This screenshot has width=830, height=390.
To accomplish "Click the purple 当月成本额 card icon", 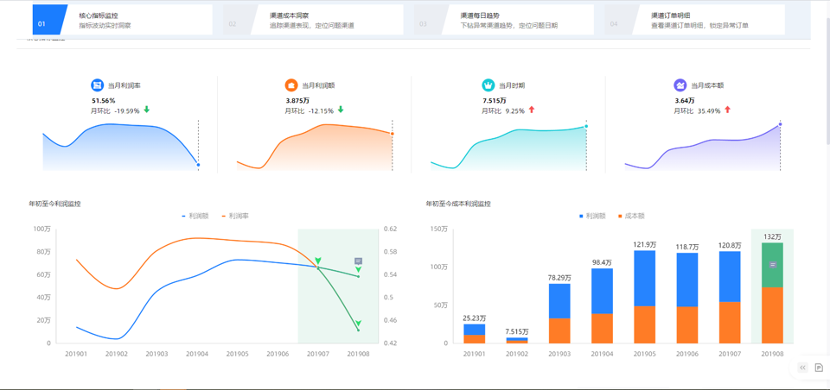I will [x=680, y=85].
